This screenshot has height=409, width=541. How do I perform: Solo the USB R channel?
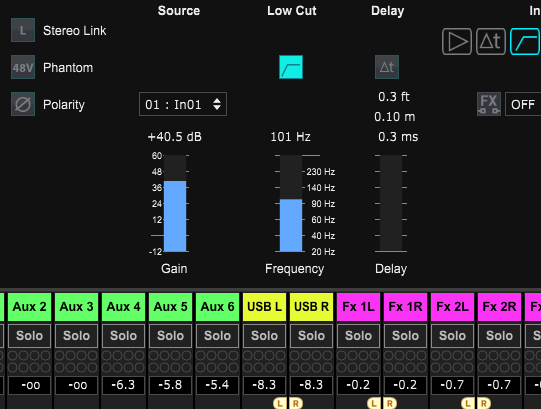311,335
